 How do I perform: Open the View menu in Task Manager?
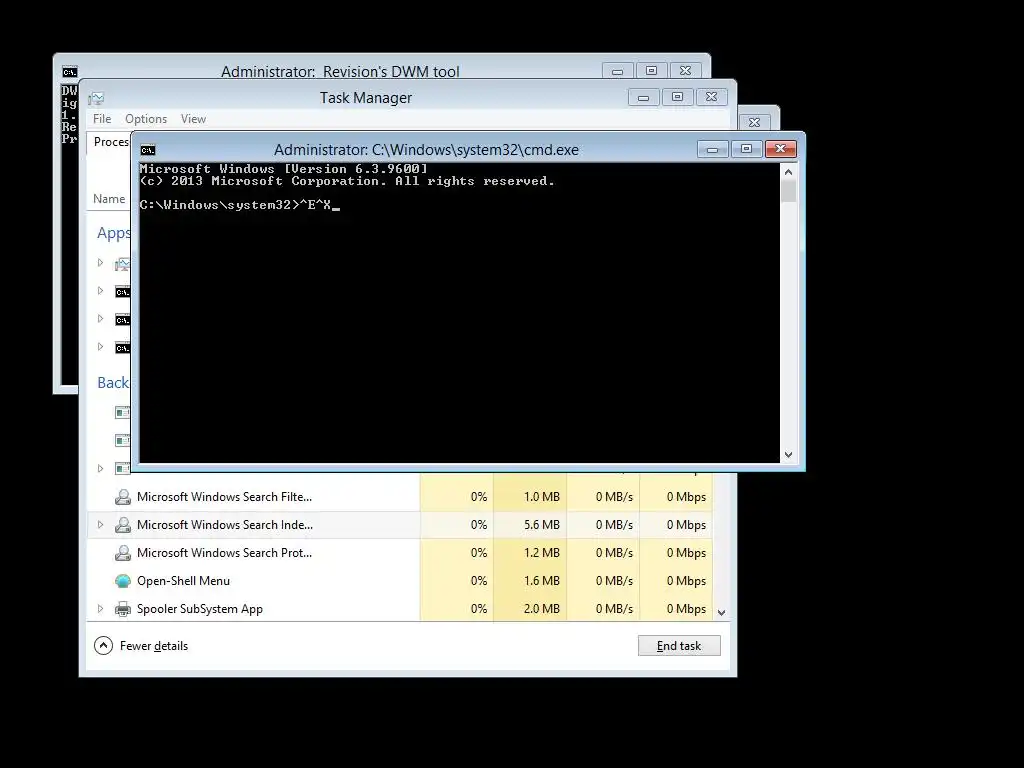click(193, 119)
